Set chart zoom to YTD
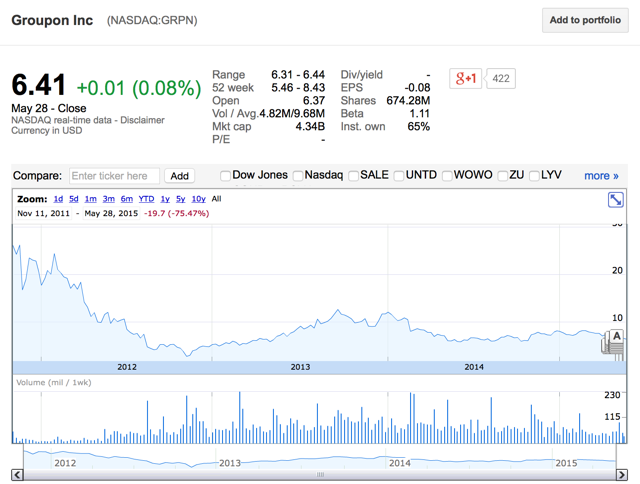 point(146,199)
